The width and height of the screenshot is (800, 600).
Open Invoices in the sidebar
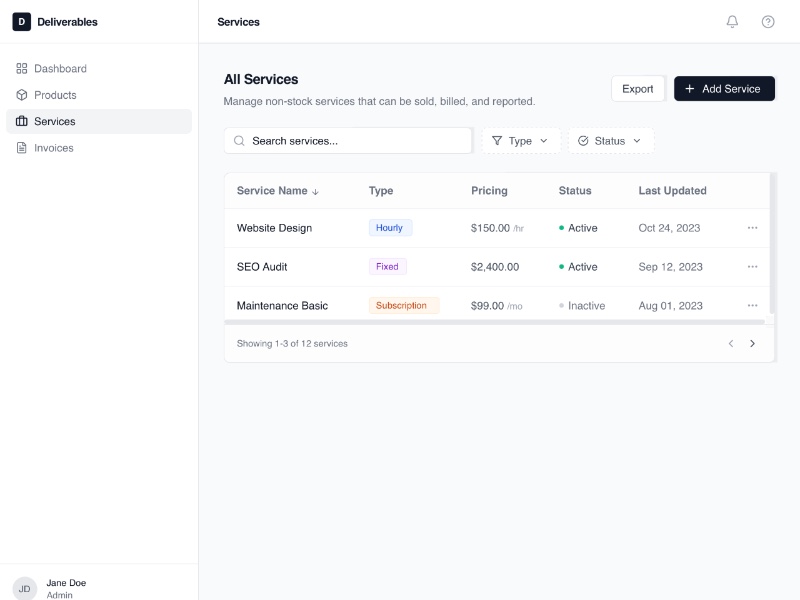click(54, 148)
